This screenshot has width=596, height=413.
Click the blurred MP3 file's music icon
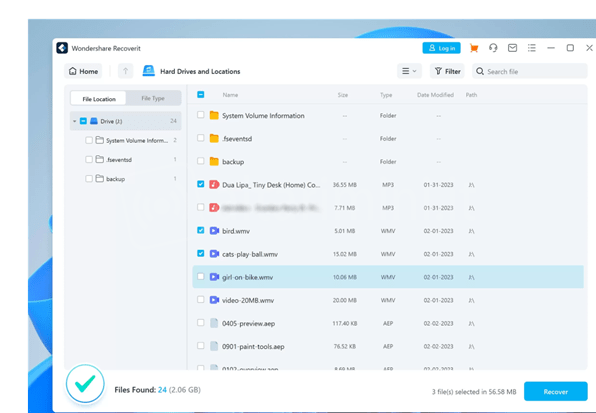[x=214, y=208]
